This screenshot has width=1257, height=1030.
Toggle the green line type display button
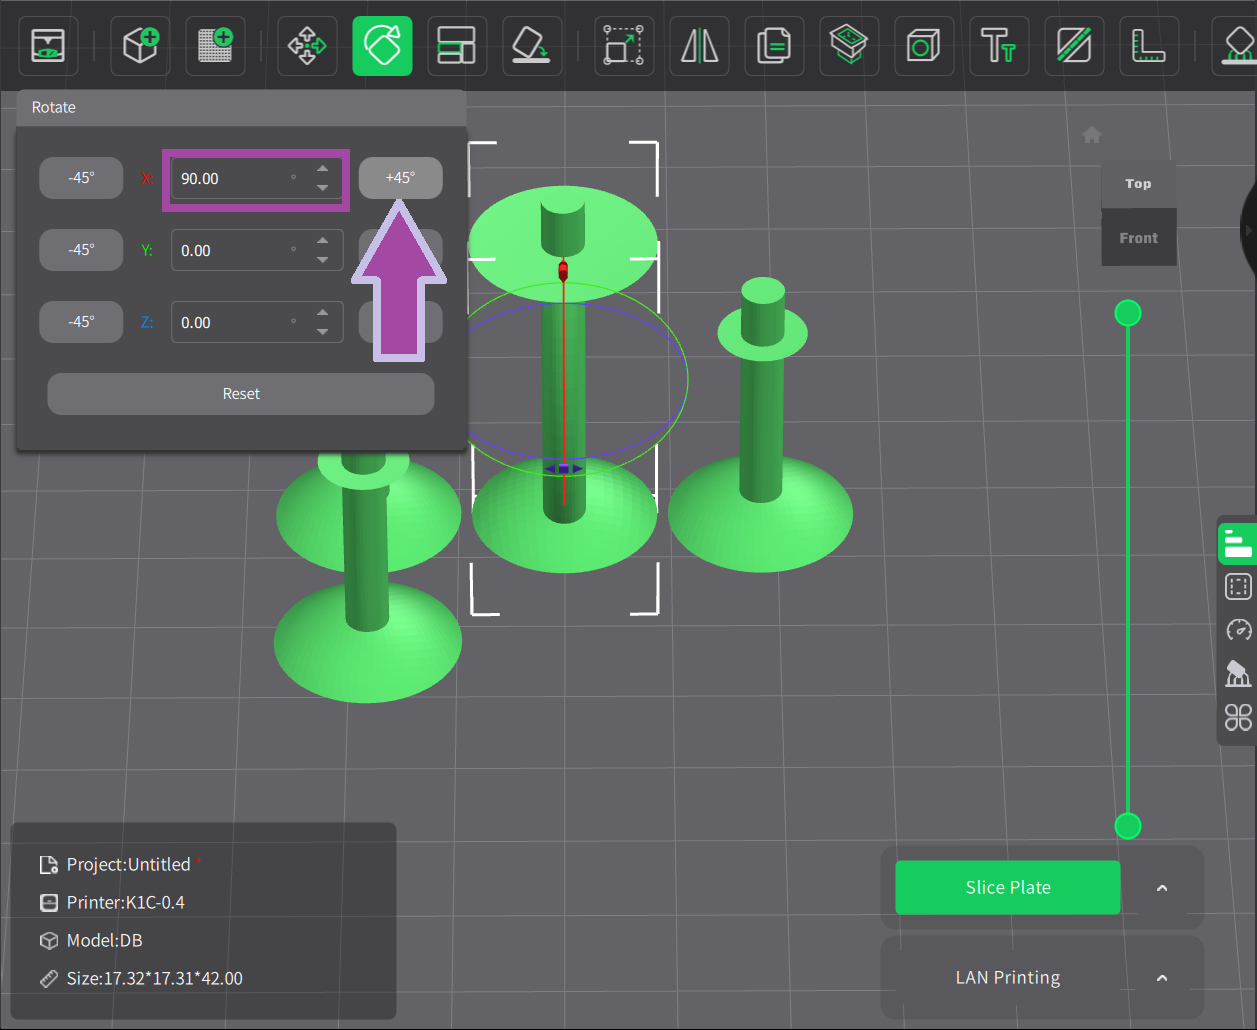(1237, 545)
